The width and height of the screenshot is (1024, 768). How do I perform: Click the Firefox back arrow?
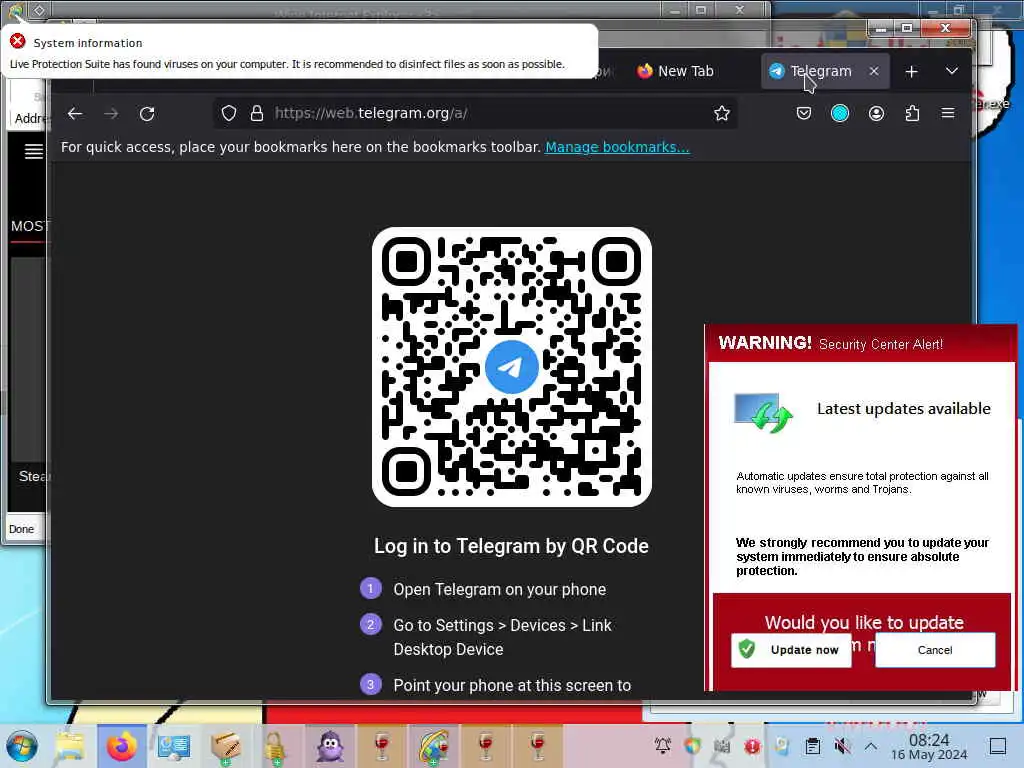tap(75, 114)
